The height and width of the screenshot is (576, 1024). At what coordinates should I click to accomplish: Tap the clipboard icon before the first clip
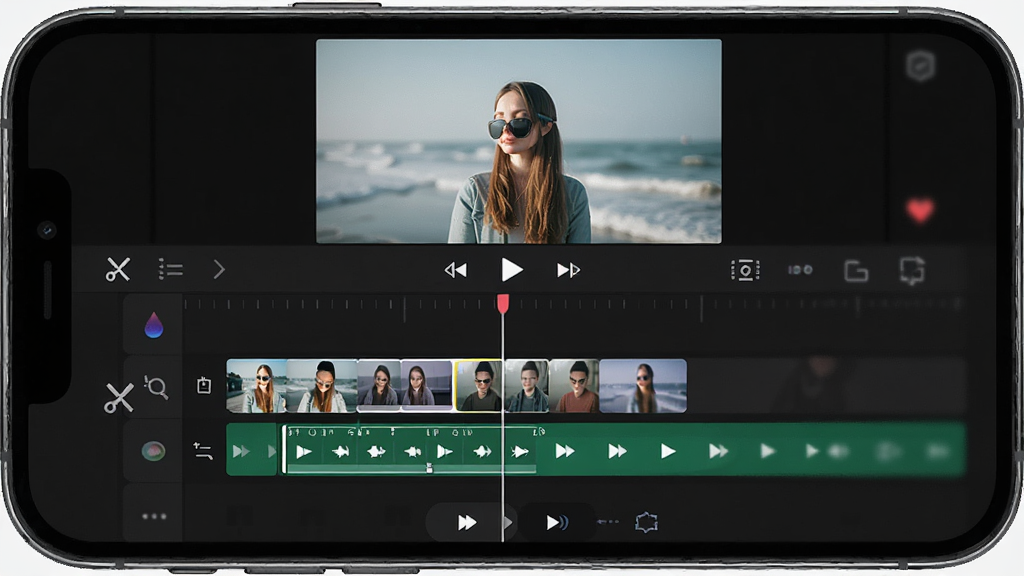pyautogui.click(x=204, y=385)
